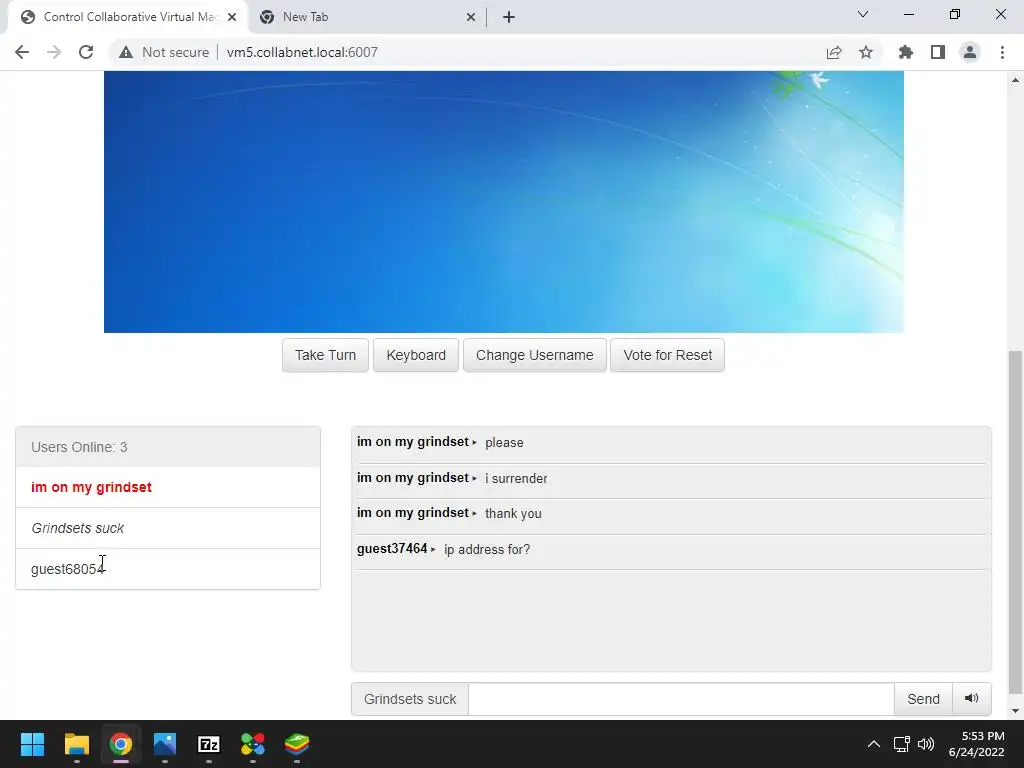Viewport: 1024px width, 768px height.
Task: Click the Take Turn button
Action: coord(325,355)
